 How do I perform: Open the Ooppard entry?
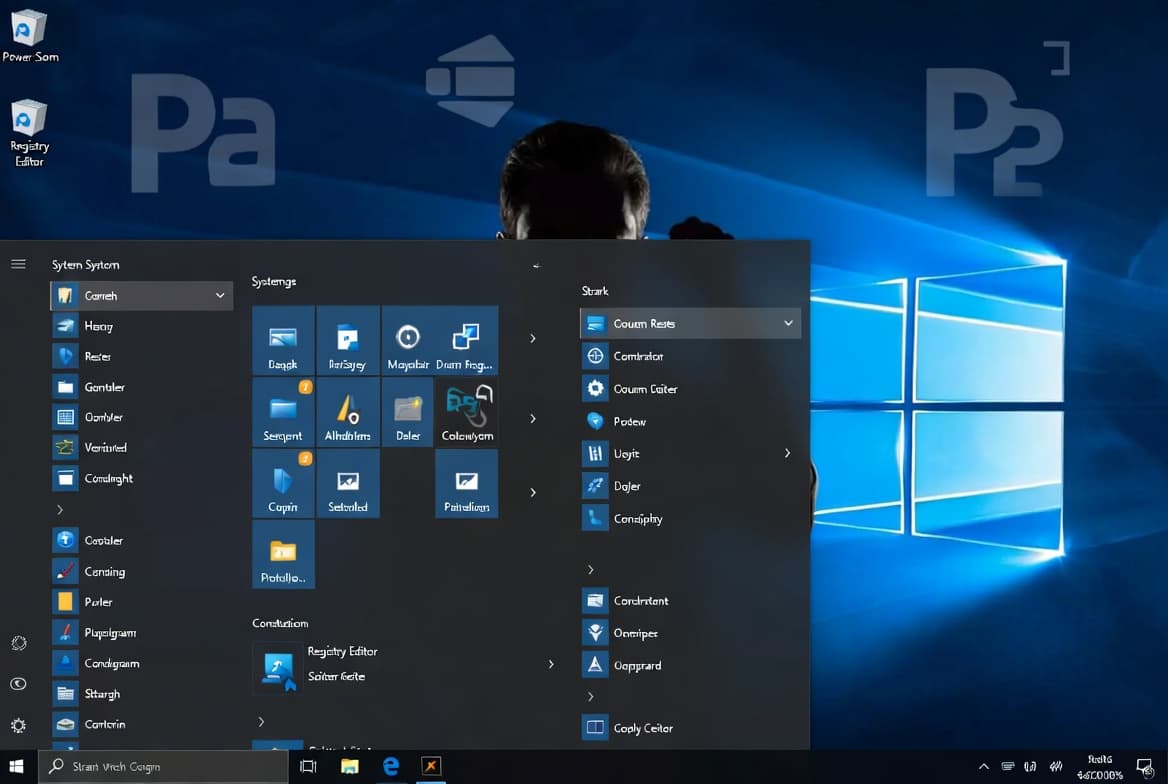637,665
